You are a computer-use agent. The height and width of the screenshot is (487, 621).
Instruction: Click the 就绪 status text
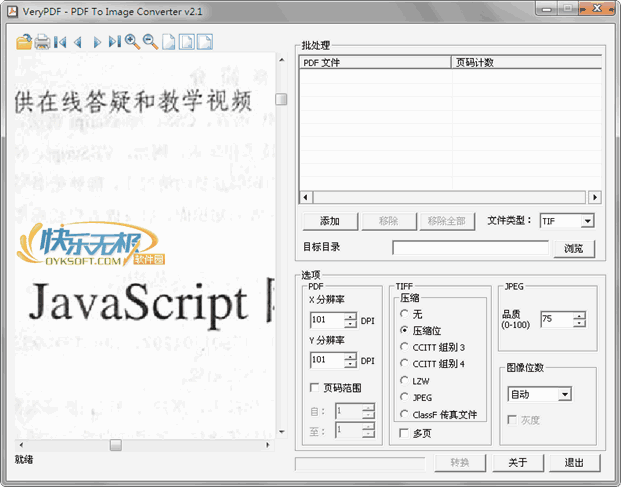pos(24,459)
